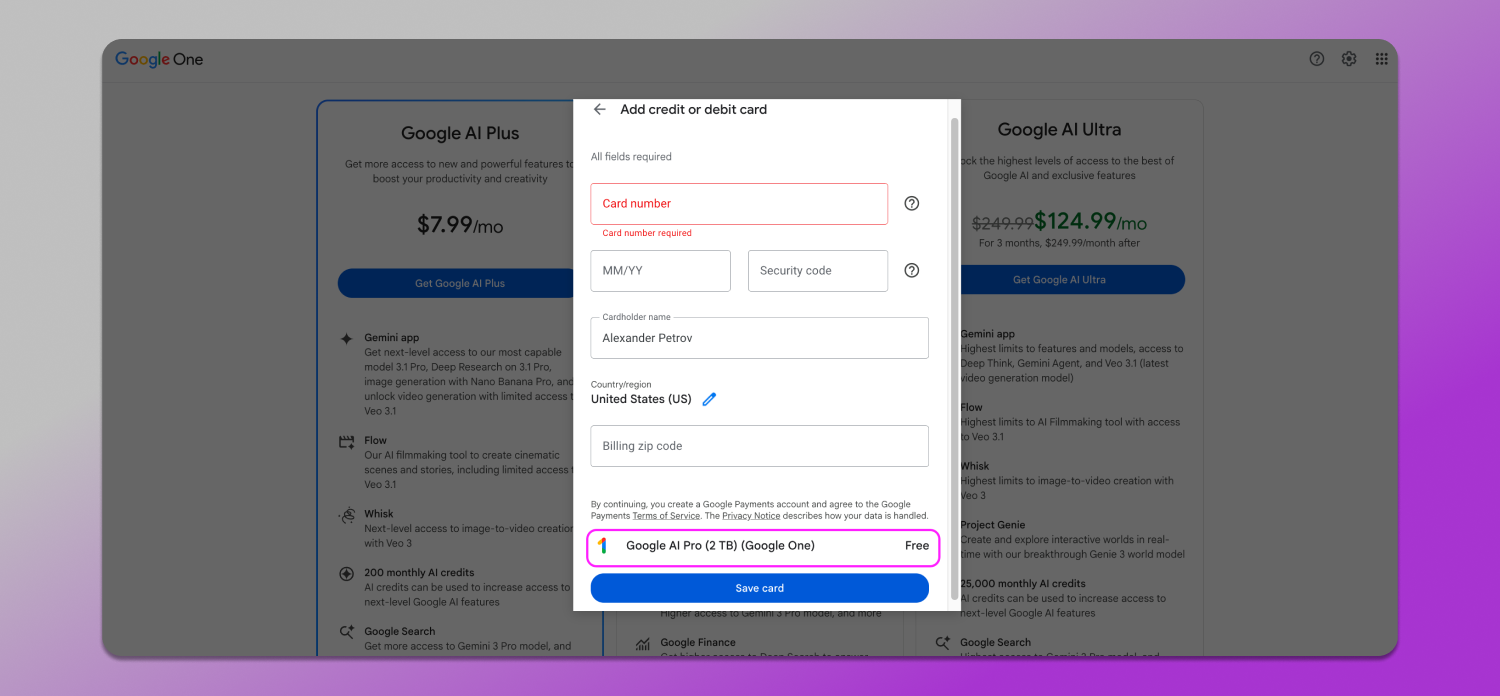Open the Privacy Notice link
Screen dimensions: 1500x696
tap(751, 516)
